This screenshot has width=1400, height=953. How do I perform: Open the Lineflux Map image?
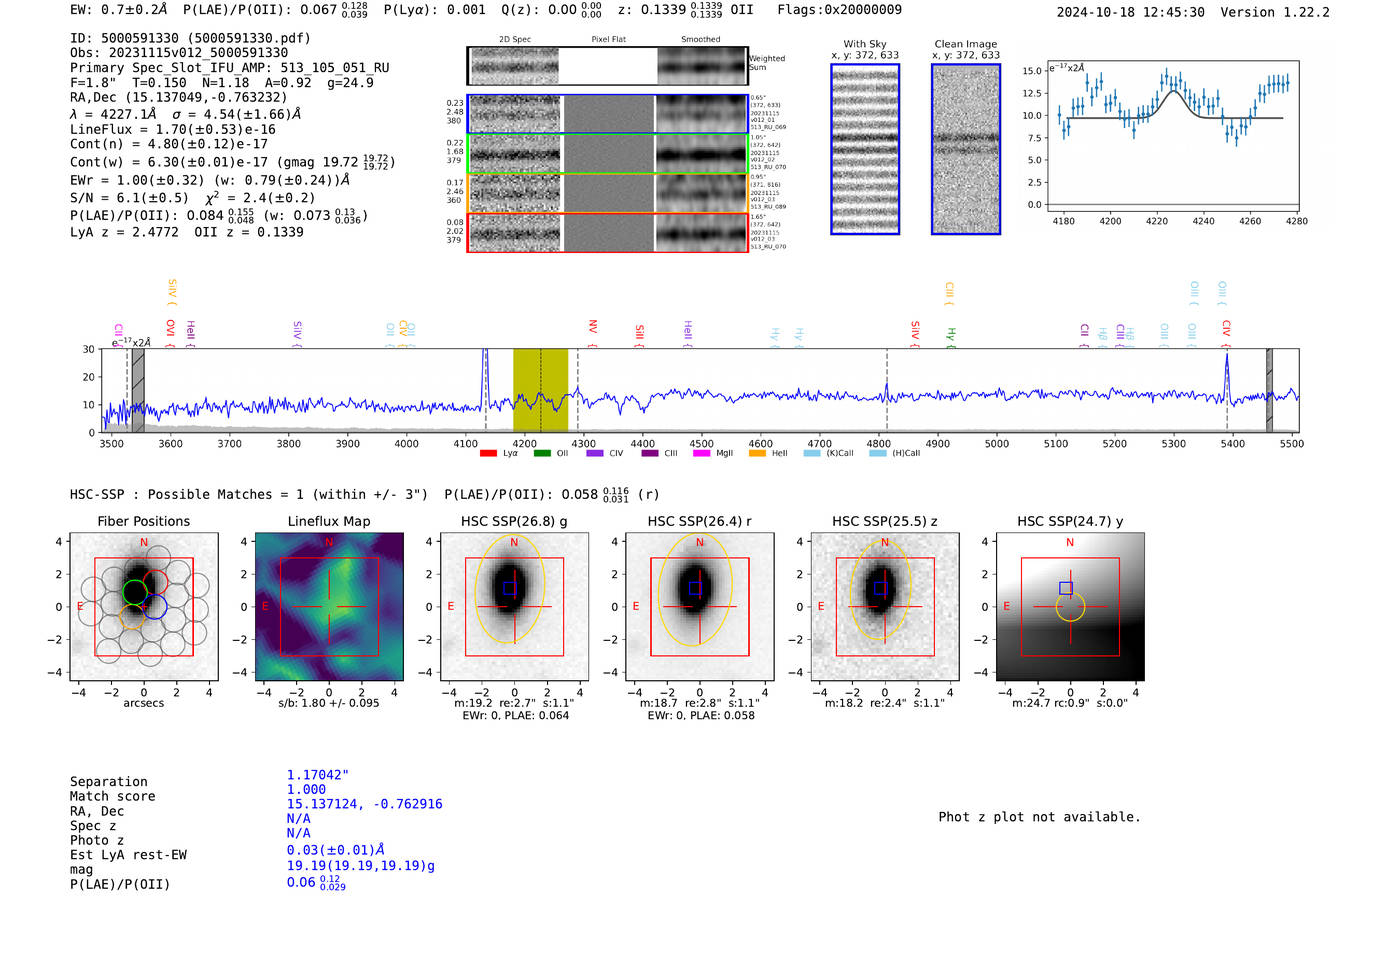tap(329, 607)
